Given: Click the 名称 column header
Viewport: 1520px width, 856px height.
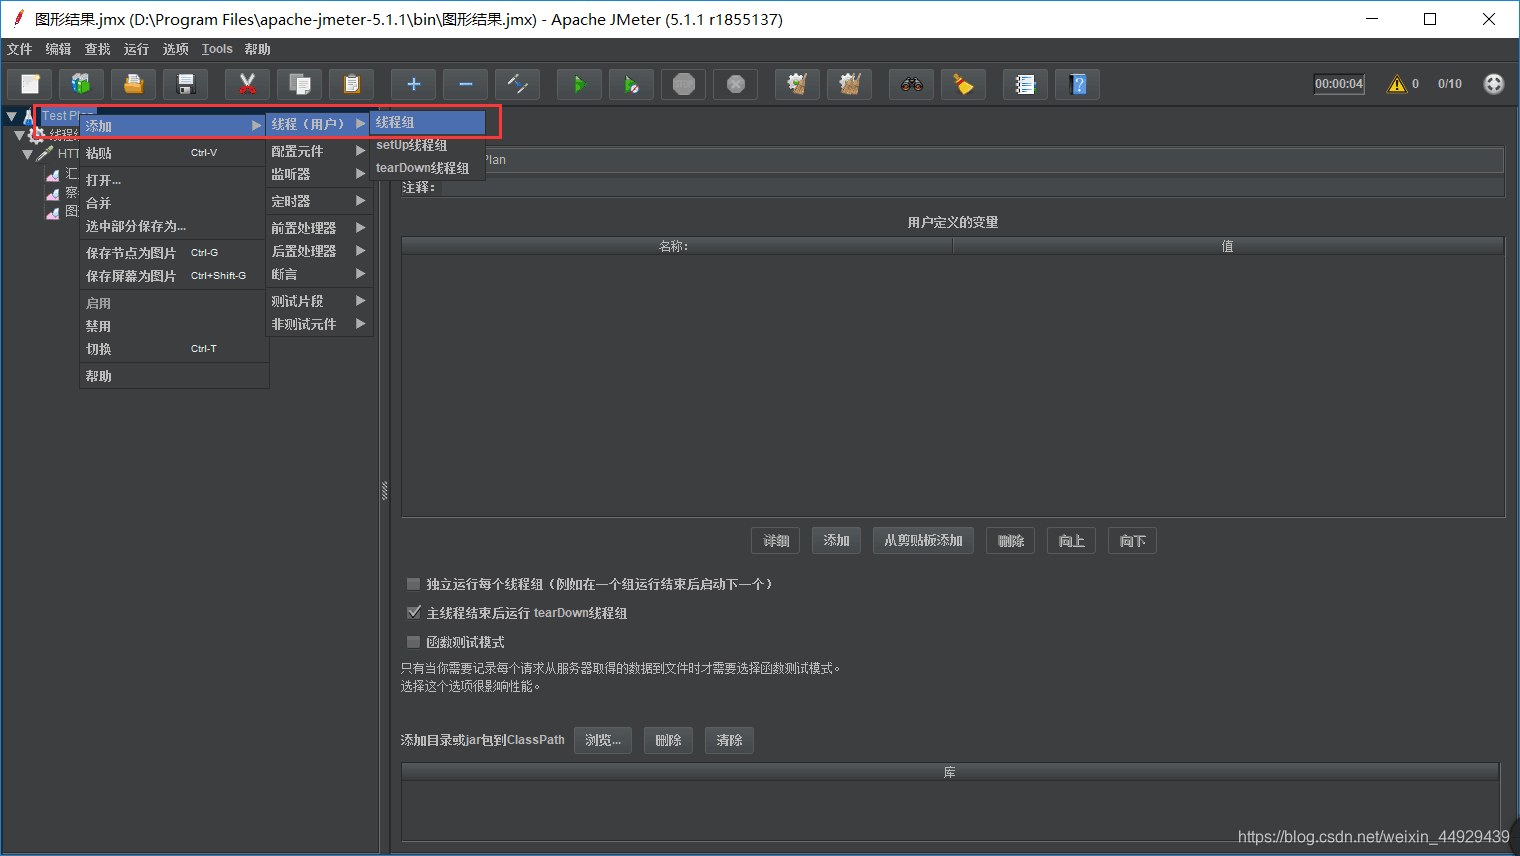Looking at the screenshot, I should 677,246.
